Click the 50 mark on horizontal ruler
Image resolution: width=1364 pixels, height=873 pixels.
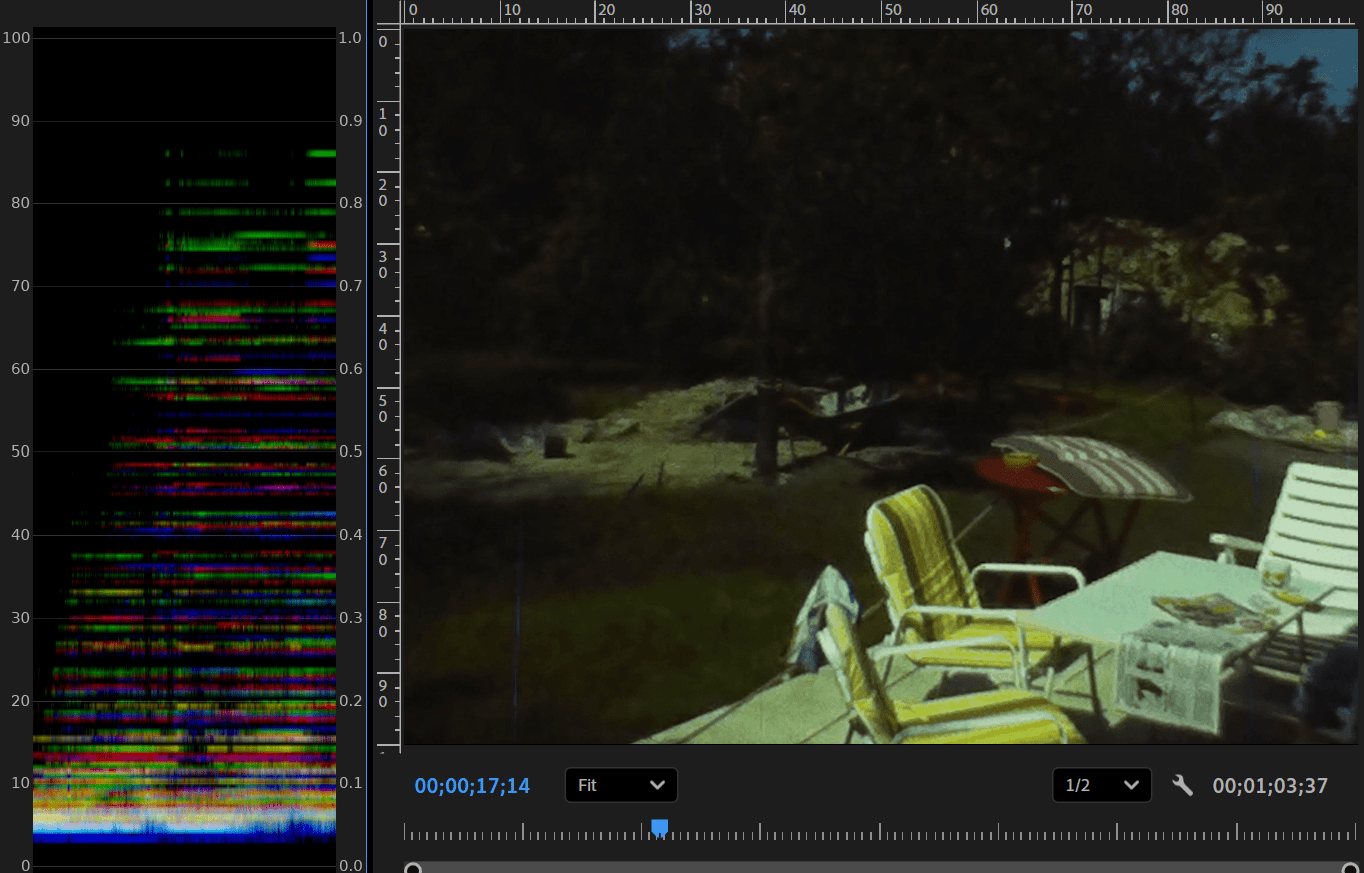891,11
